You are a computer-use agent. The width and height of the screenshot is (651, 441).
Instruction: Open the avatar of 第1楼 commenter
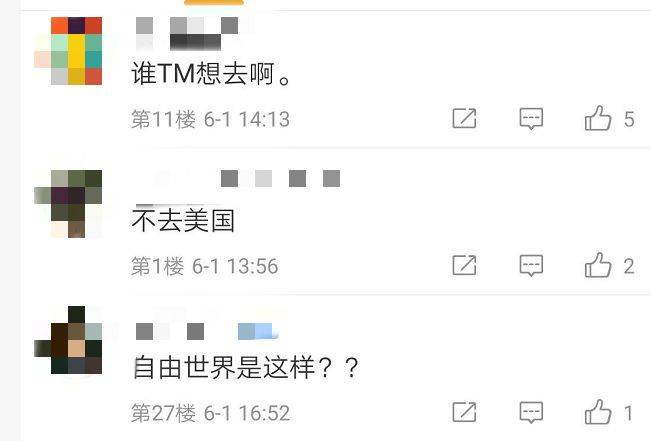coord(68,203)
